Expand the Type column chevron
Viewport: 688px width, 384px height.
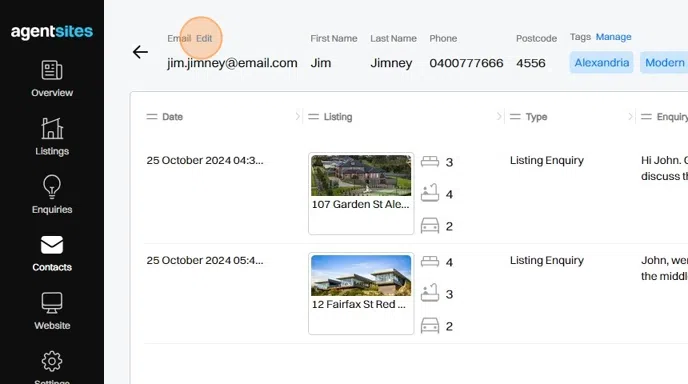click(x=630, y=116)
